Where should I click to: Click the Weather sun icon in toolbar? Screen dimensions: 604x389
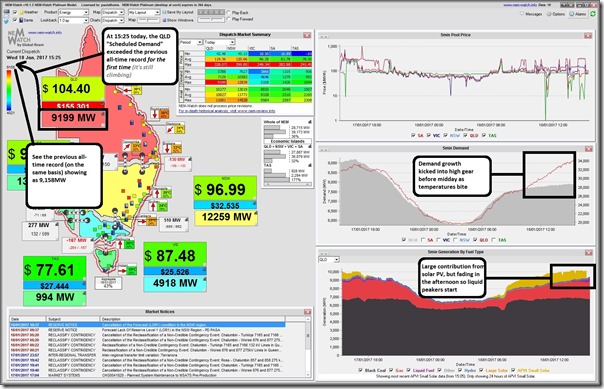[x=21, y=12]
